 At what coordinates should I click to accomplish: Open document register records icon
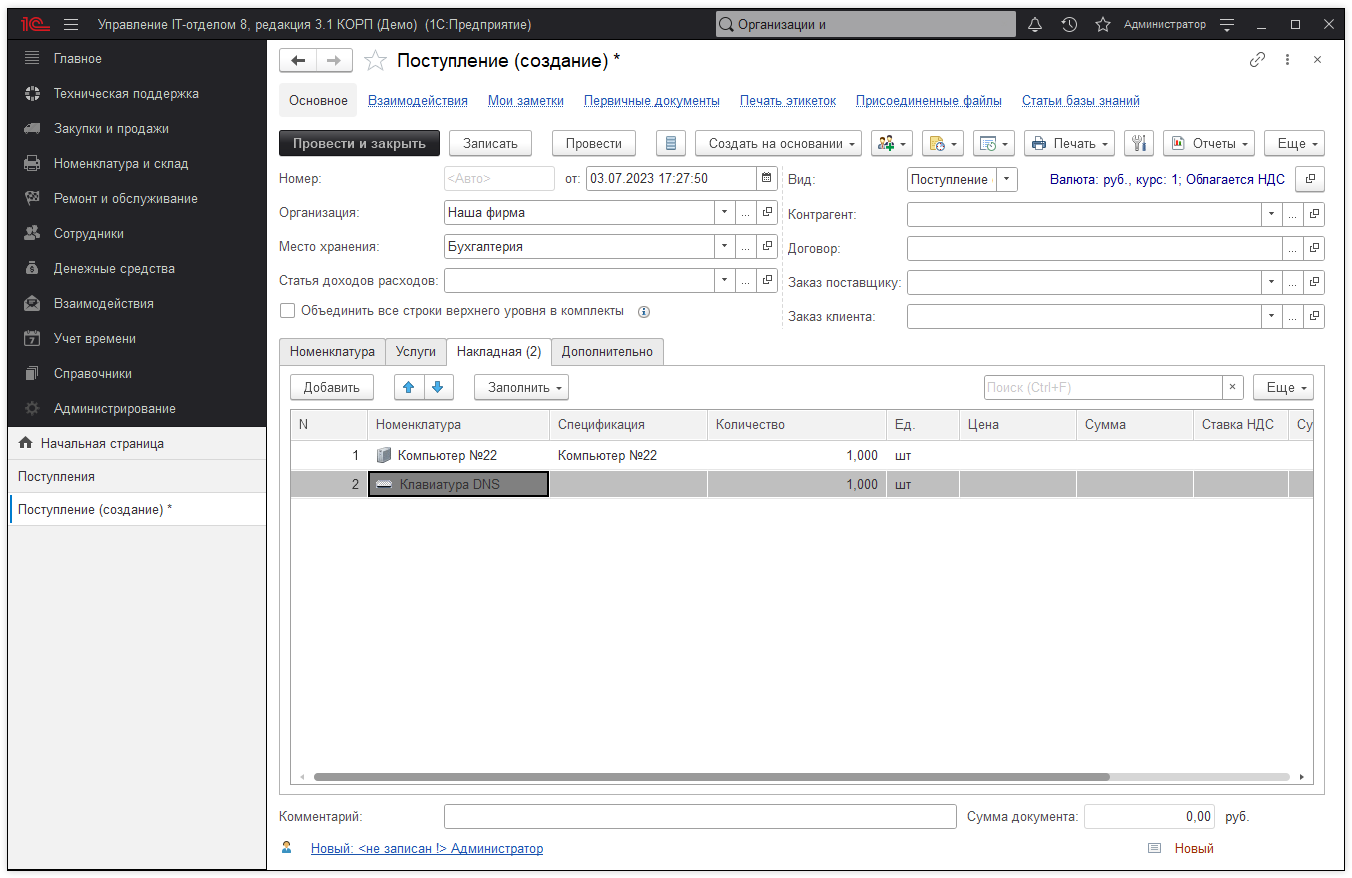670,143
